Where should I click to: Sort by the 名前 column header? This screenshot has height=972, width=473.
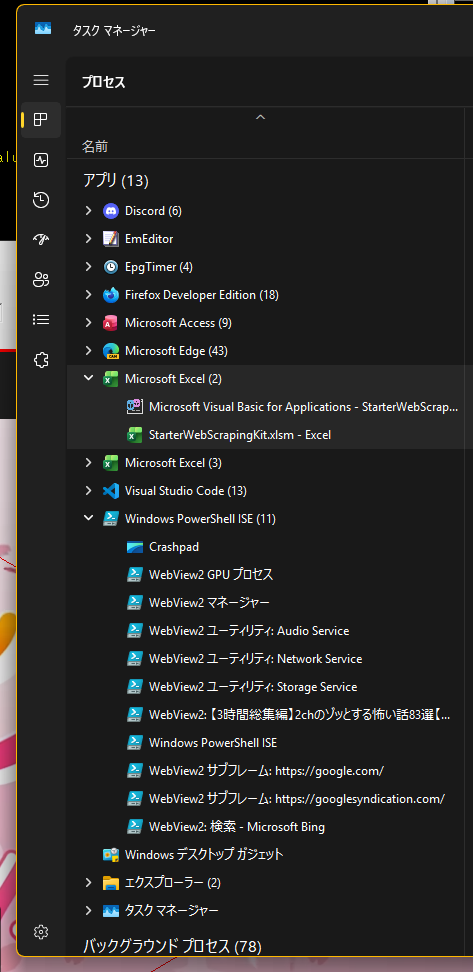coord(95,147)
